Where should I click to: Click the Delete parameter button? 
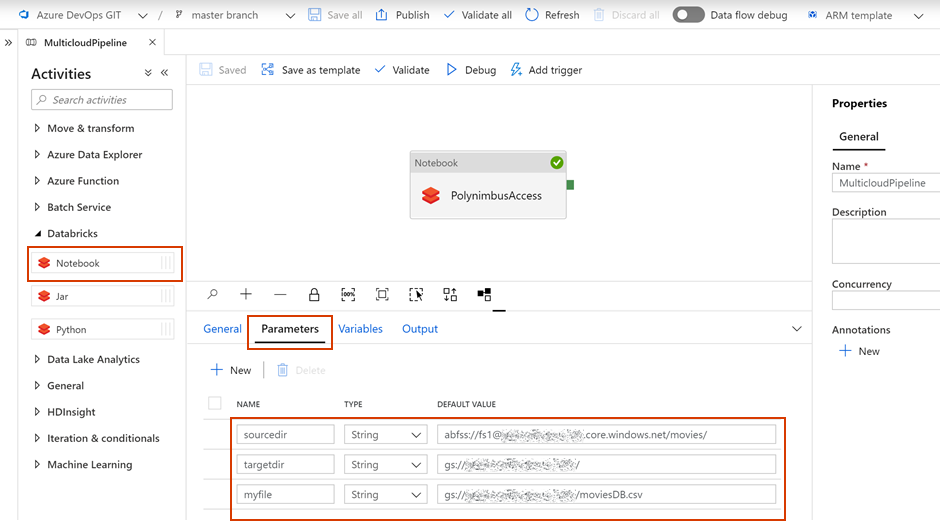click(301, 370)
